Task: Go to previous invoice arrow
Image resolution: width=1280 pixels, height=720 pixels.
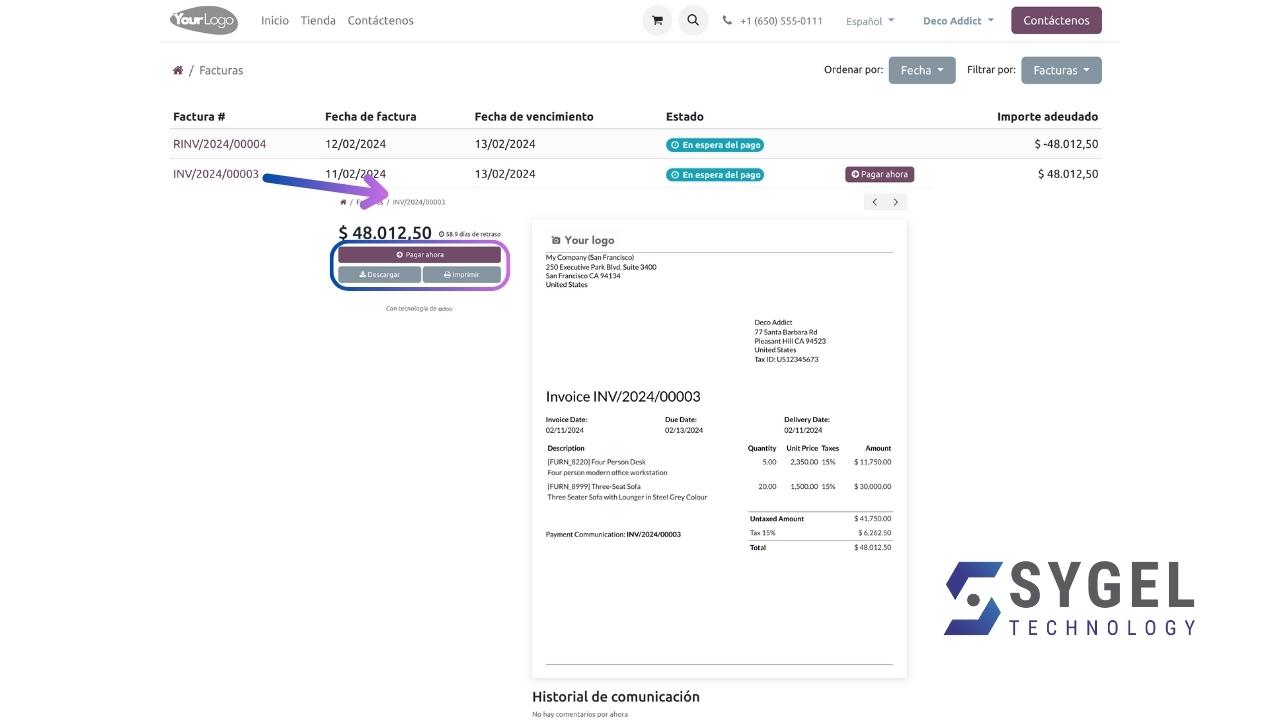Action: tap(875, 202)
